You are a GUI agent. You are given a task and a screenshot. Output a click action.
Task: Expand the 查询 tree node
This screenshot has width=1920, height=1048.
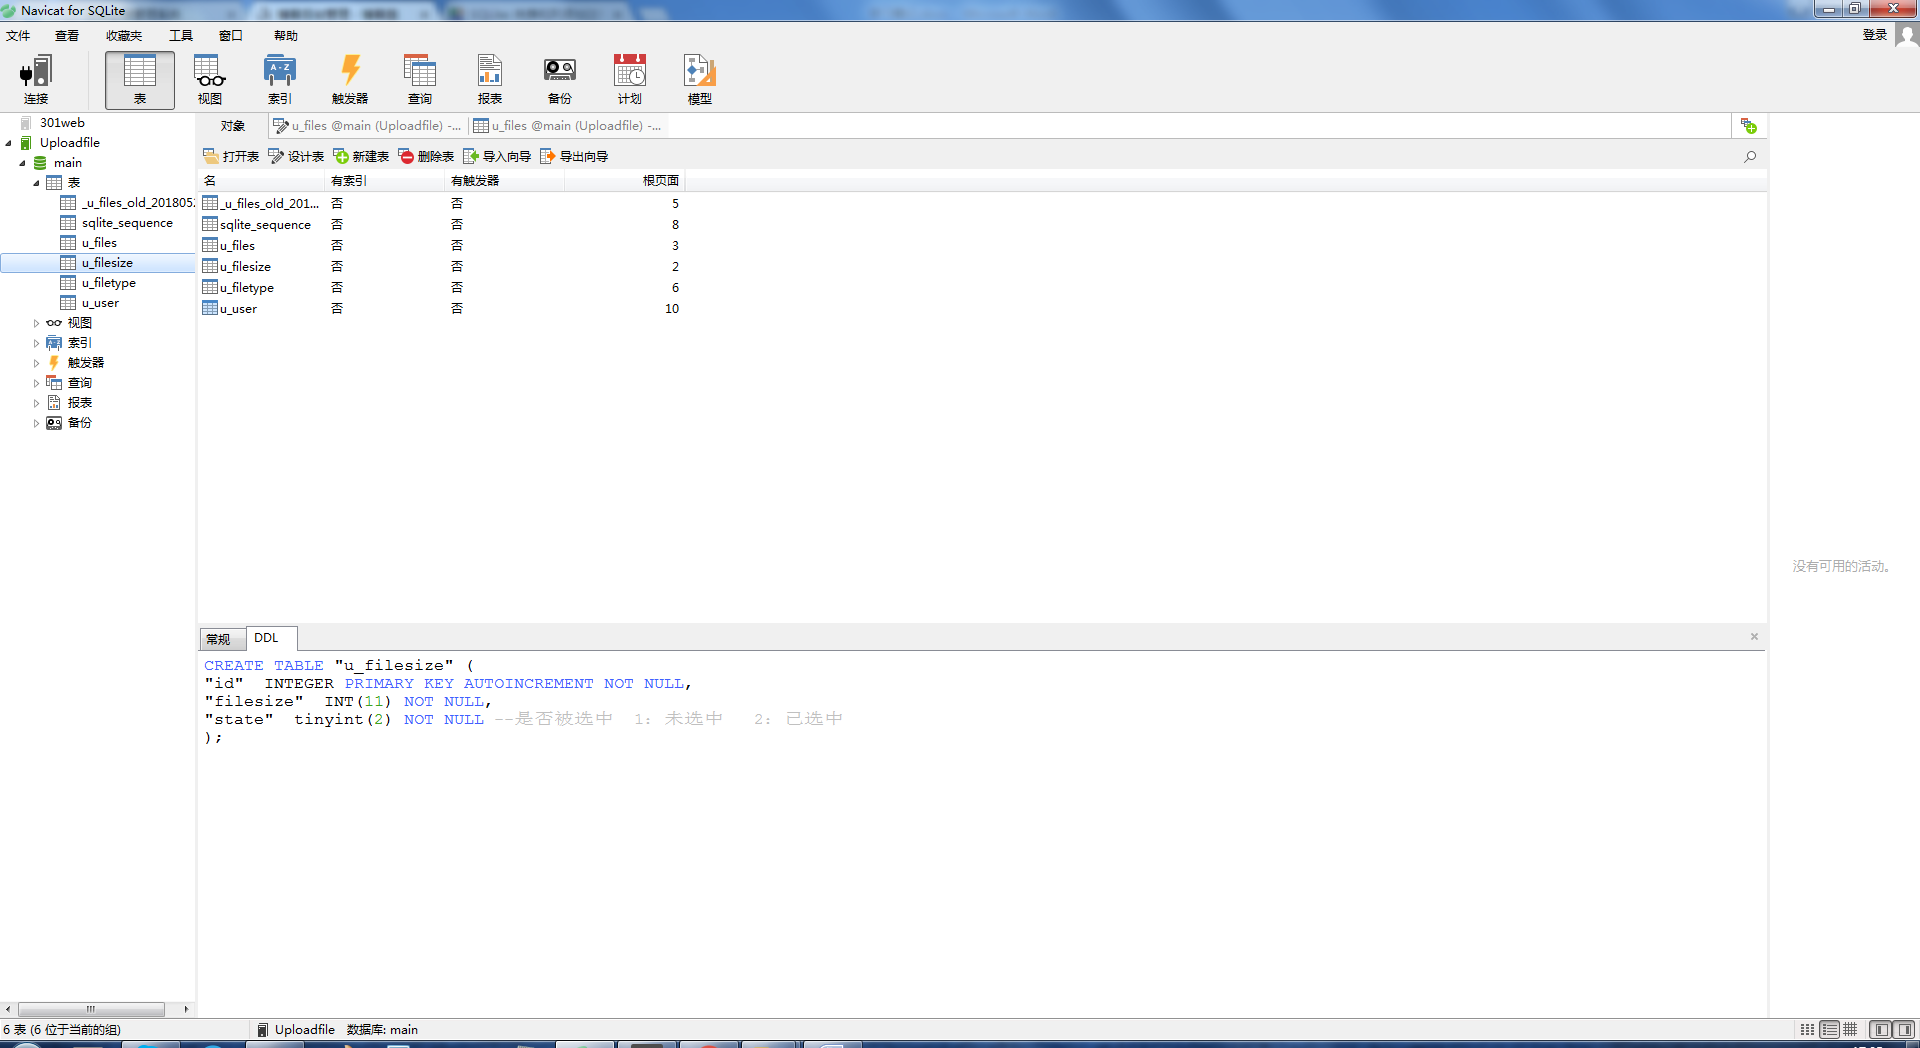36,383
